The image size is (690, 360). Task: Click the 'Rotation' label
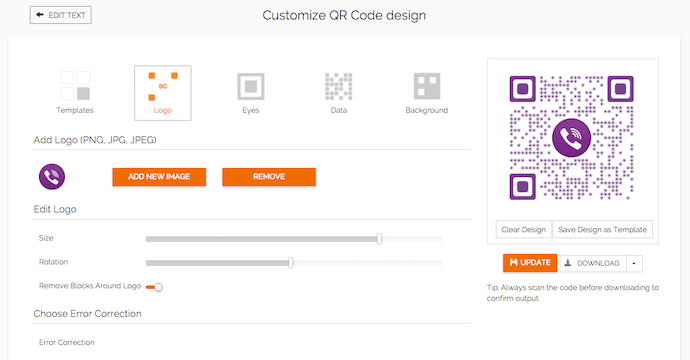click(53, 262)
